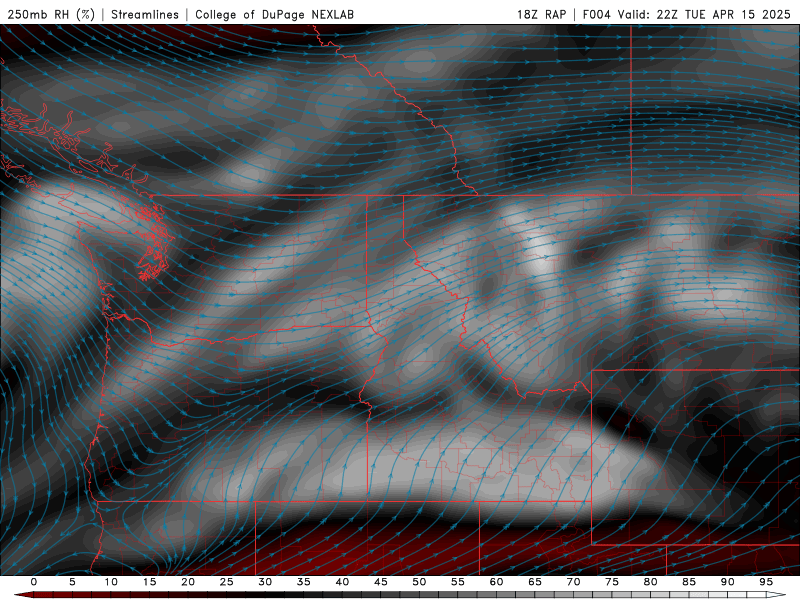Click the "18Z RAP" model run label
The image size is (800, 600).
(542, 14)
